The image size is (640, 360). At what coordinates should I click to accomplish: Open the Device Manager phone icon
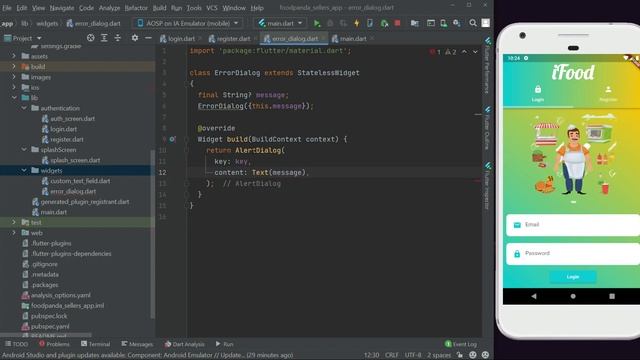(444, 23)
